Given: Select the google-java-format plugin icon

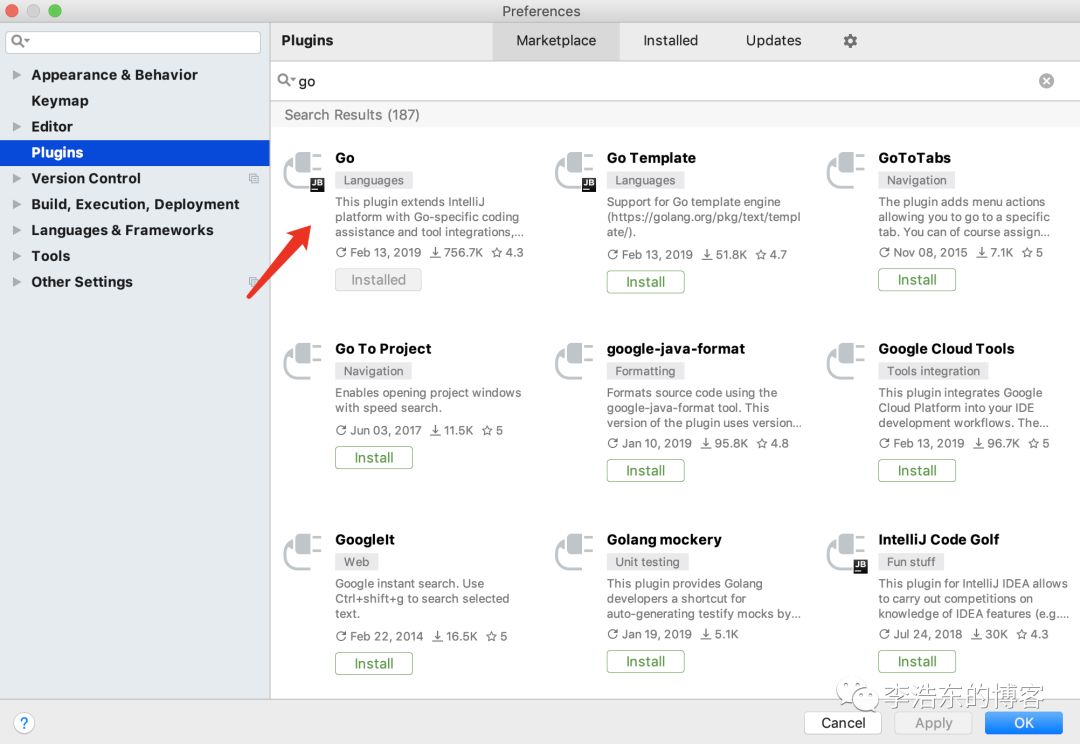Looking at the screenshot, I should click(x=574, y=361).
